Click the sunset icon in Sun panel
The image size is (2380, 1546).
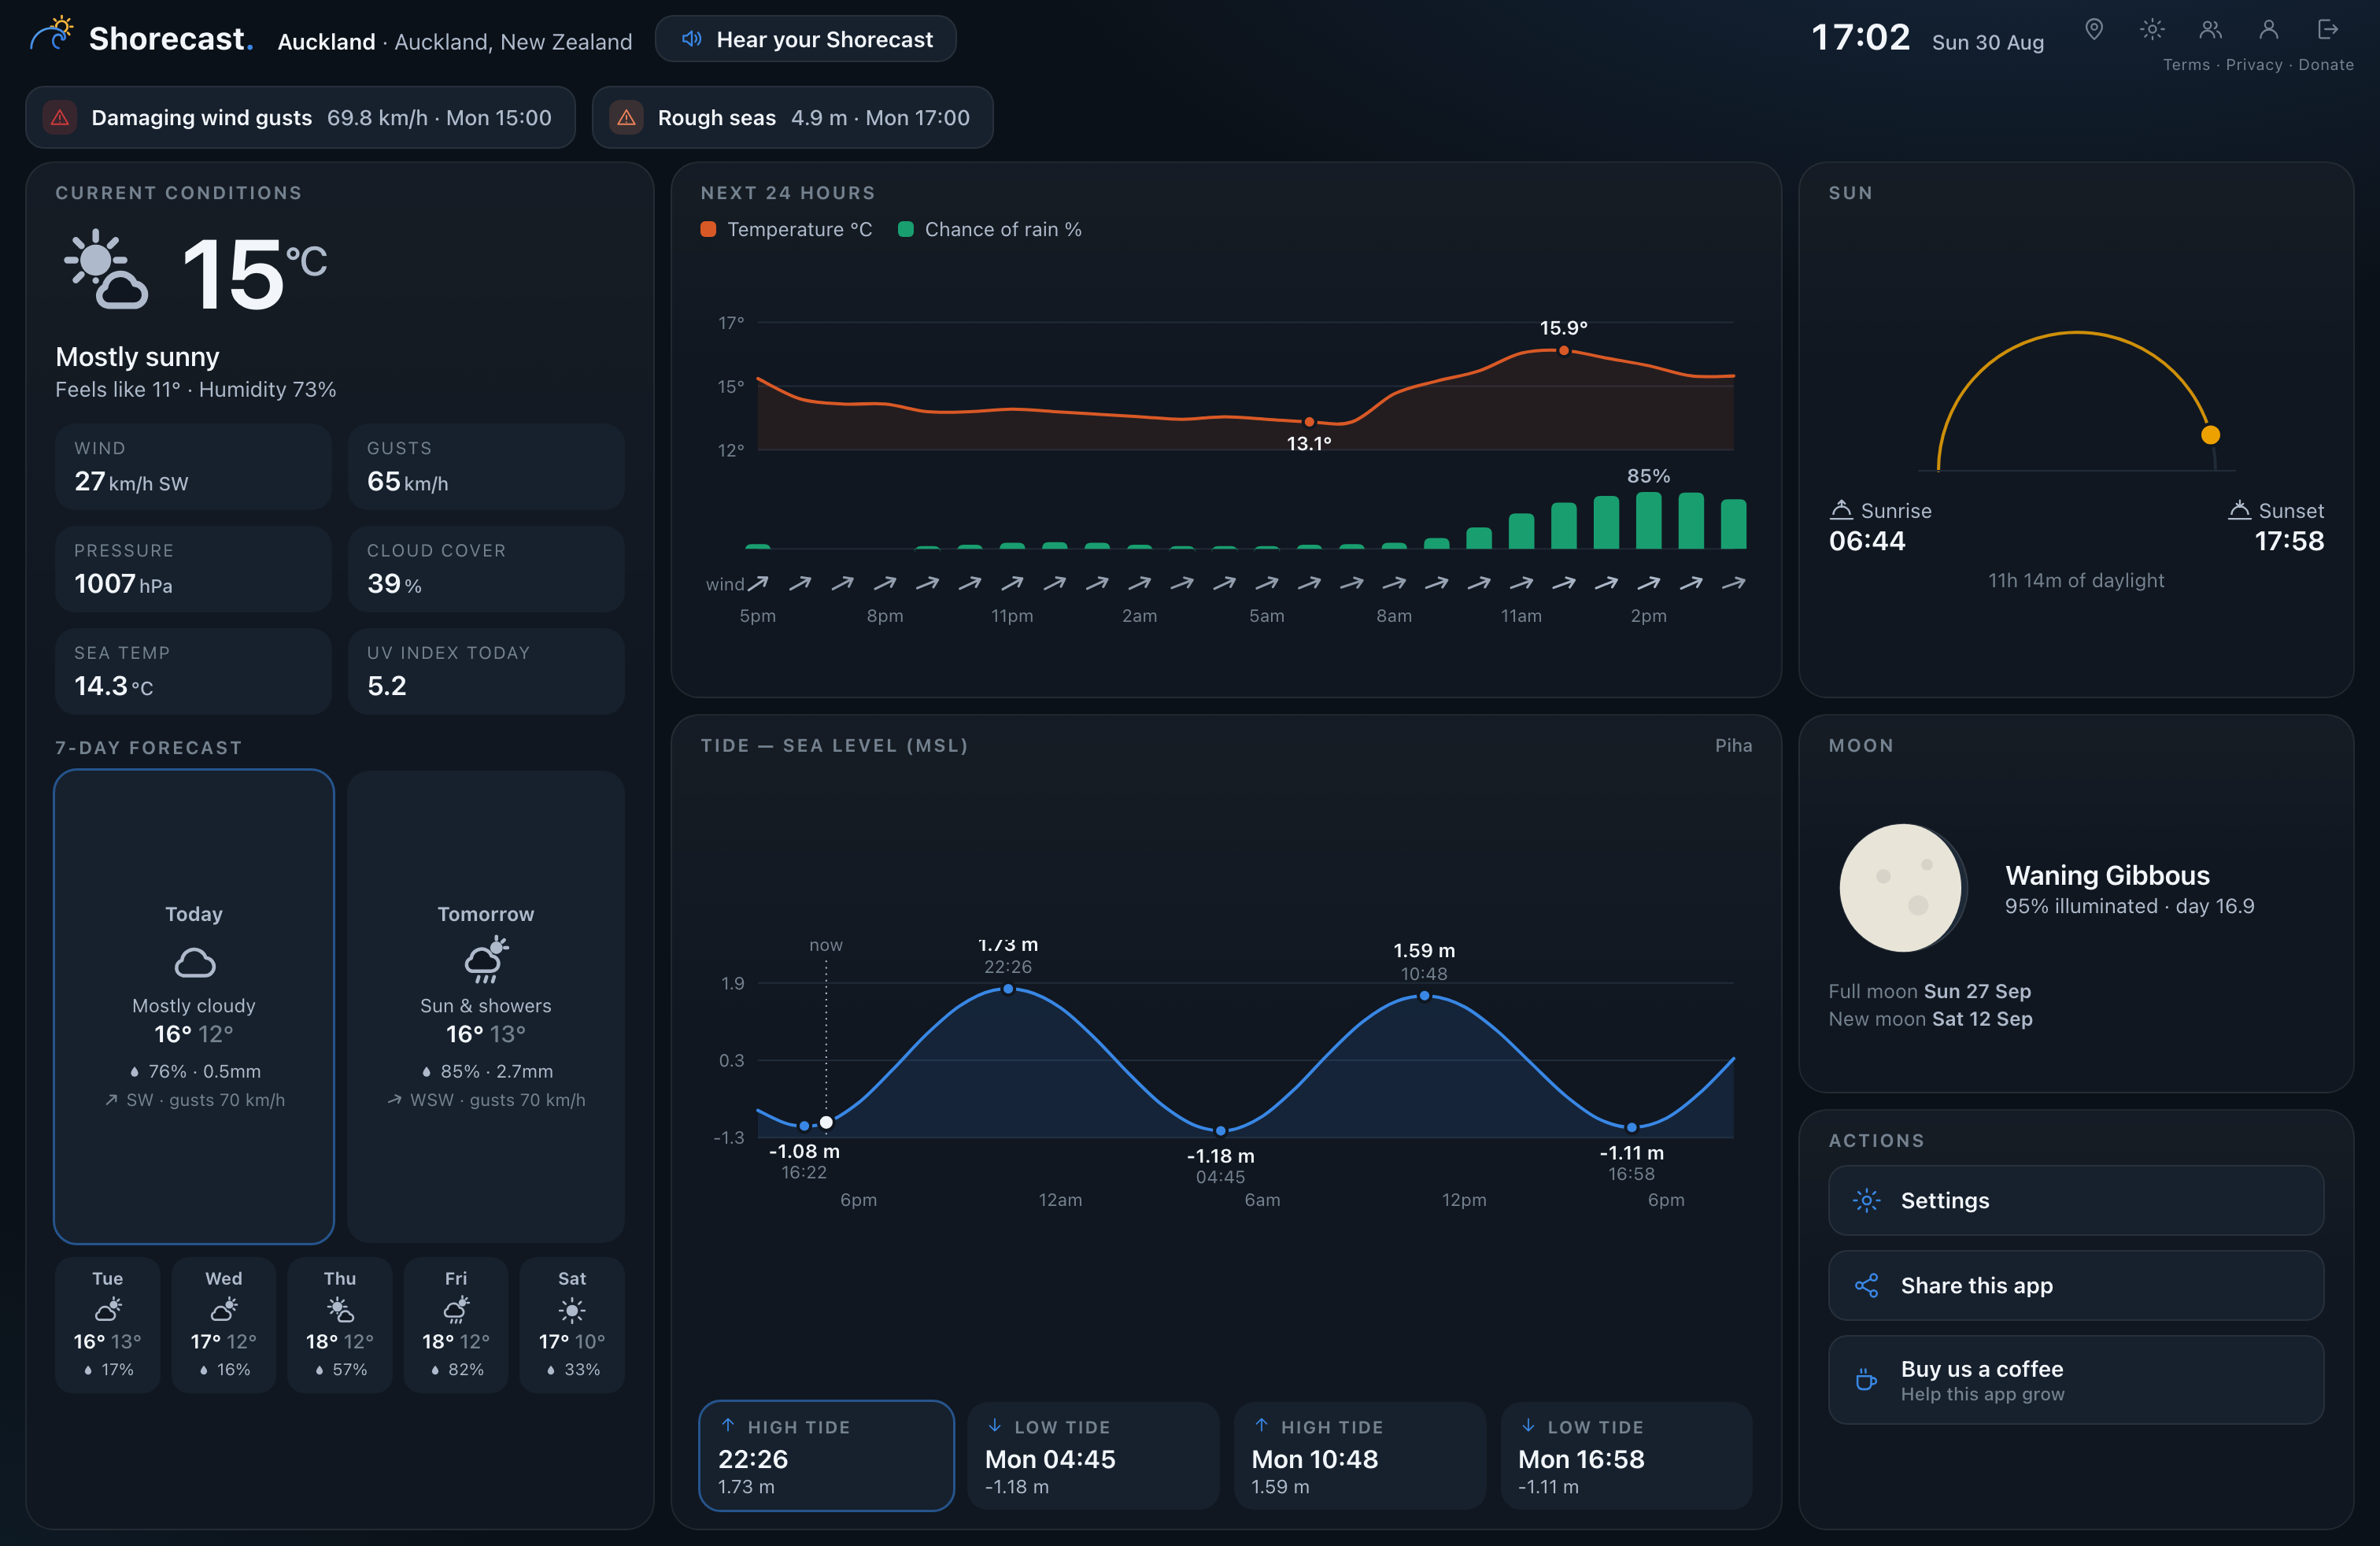pyautogui.click(x=2239, y=510)
